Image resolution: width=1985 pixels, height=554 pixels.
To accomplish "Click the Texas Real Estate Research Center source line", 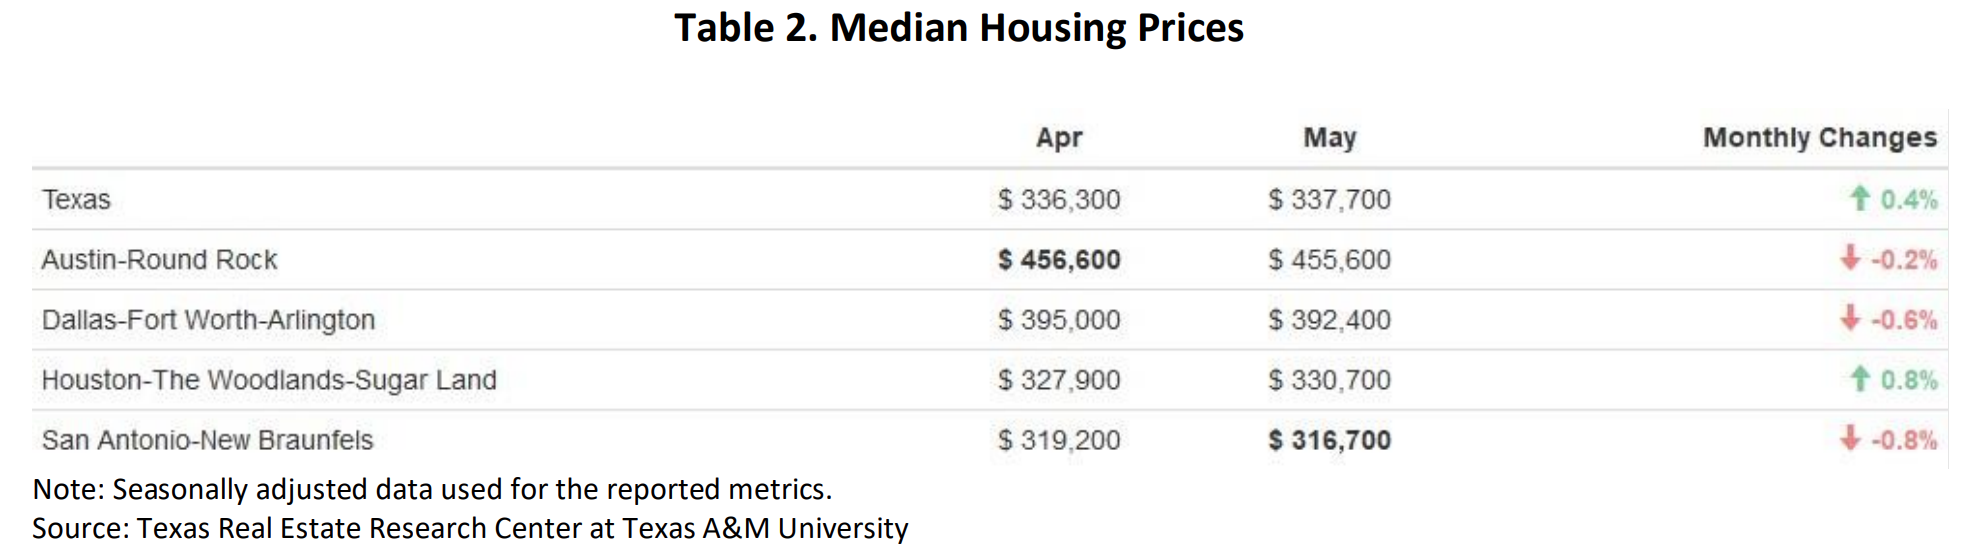I will click(470, 528).
